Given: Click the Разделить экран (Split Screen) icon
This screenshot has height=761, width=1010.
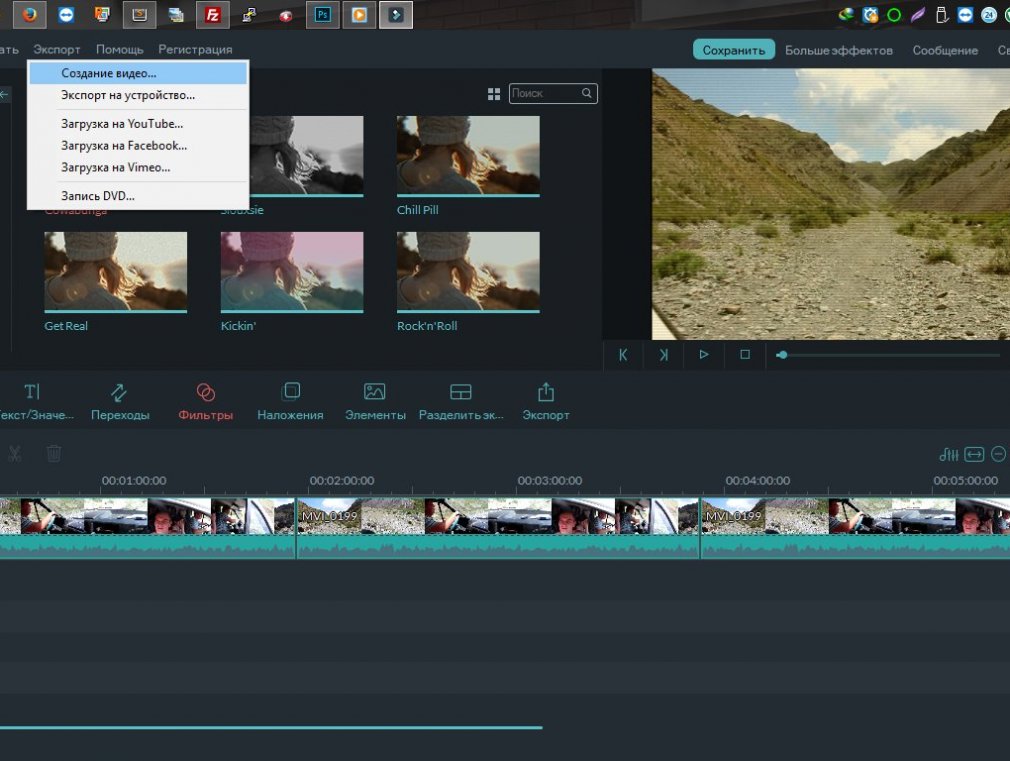Looking at the screenshot, I should (x=461, y=401).
